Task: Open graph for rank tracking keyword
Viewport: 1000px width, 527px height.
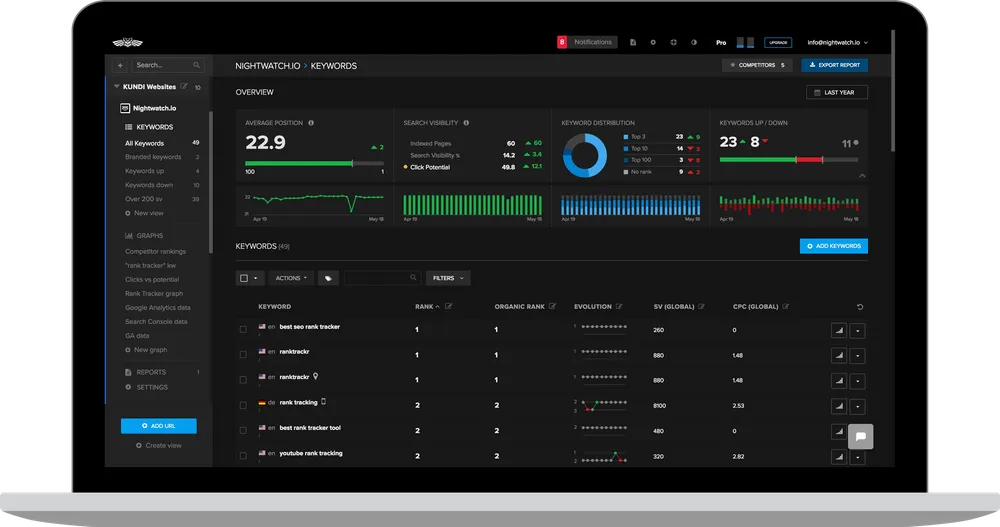Action: (x=839, y=406)
